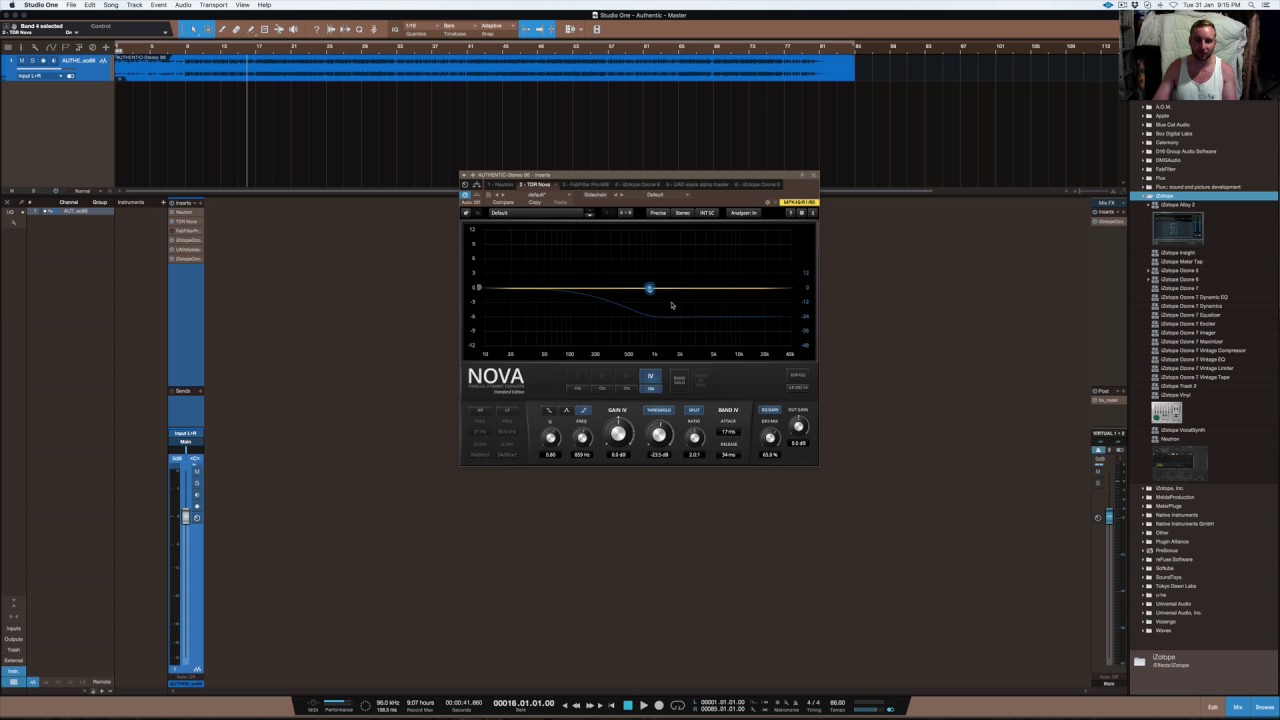Open the question mark help tool
This screenshot has width=1280, height=720.
tap(317, 29)
